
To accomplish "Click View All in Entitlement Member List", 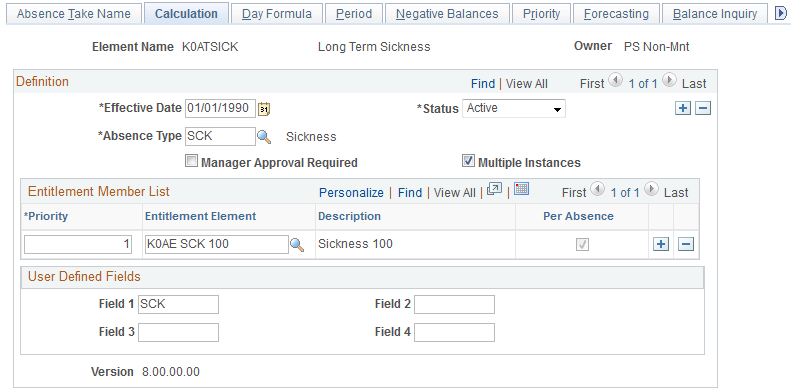I will click(x=455, y=193).
